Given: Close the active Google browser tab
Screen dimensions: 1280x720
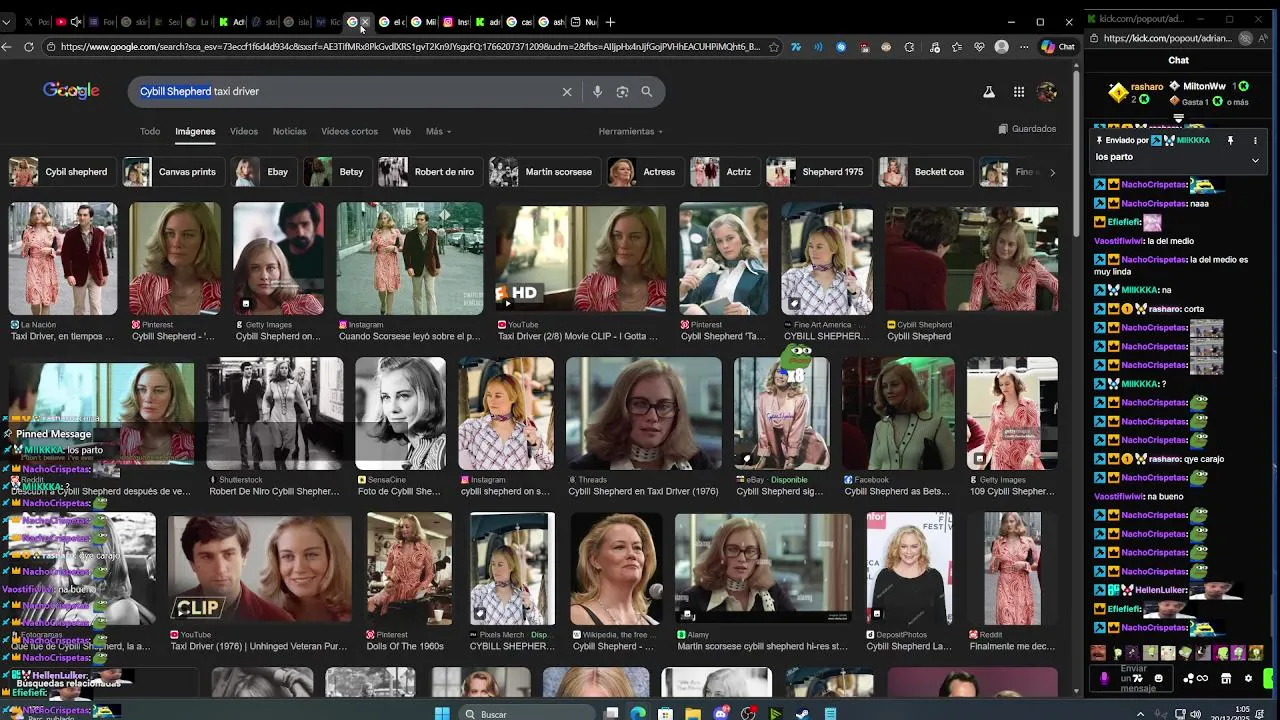Looking at the screenshot, I should (x=365, y=22).
